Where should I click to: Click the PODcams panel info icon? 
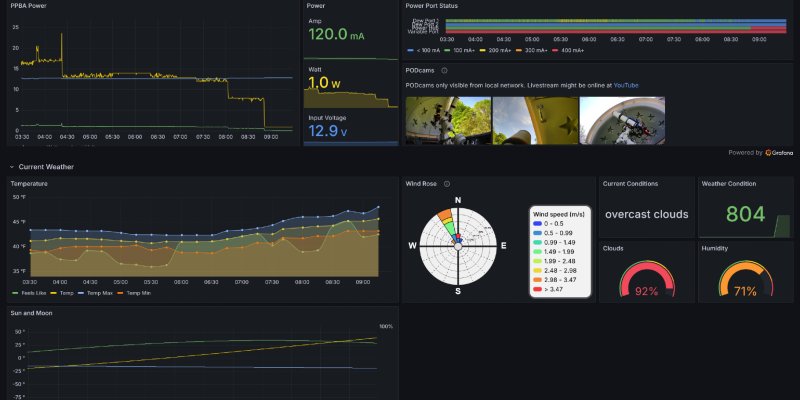[x=444, y=71]
